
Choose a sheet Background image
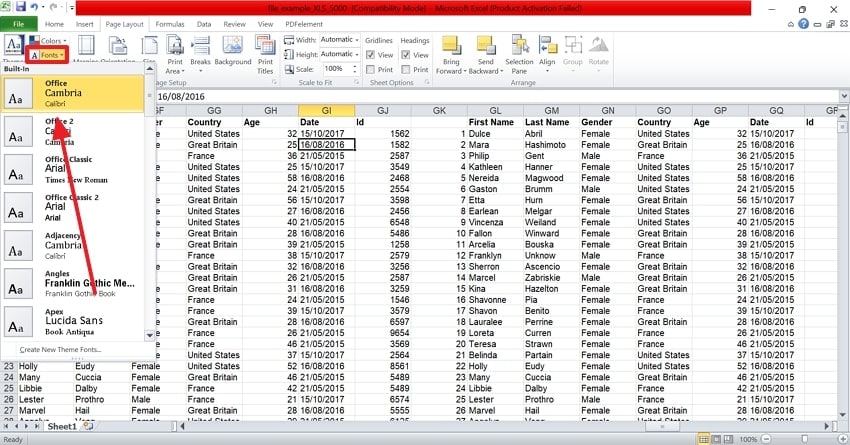233,51
